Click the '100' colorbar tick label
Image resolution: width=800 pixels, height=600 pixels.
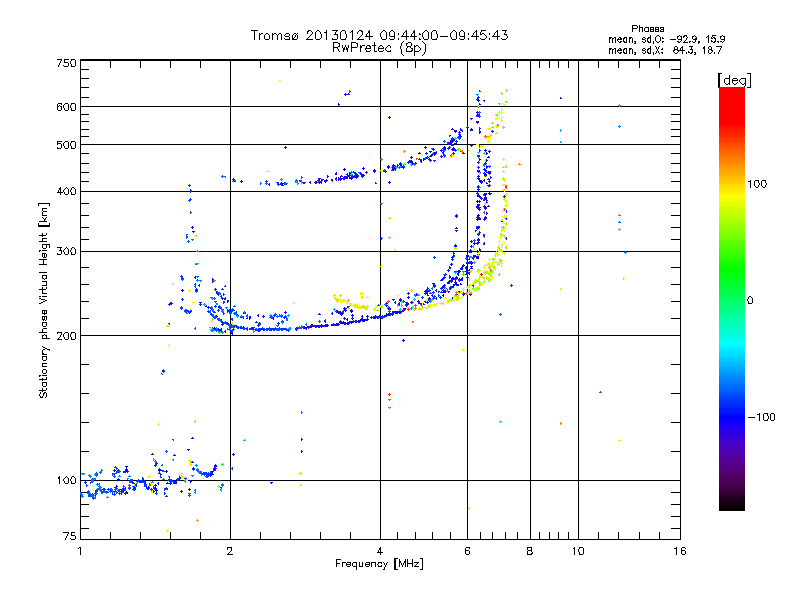[757, 184]
